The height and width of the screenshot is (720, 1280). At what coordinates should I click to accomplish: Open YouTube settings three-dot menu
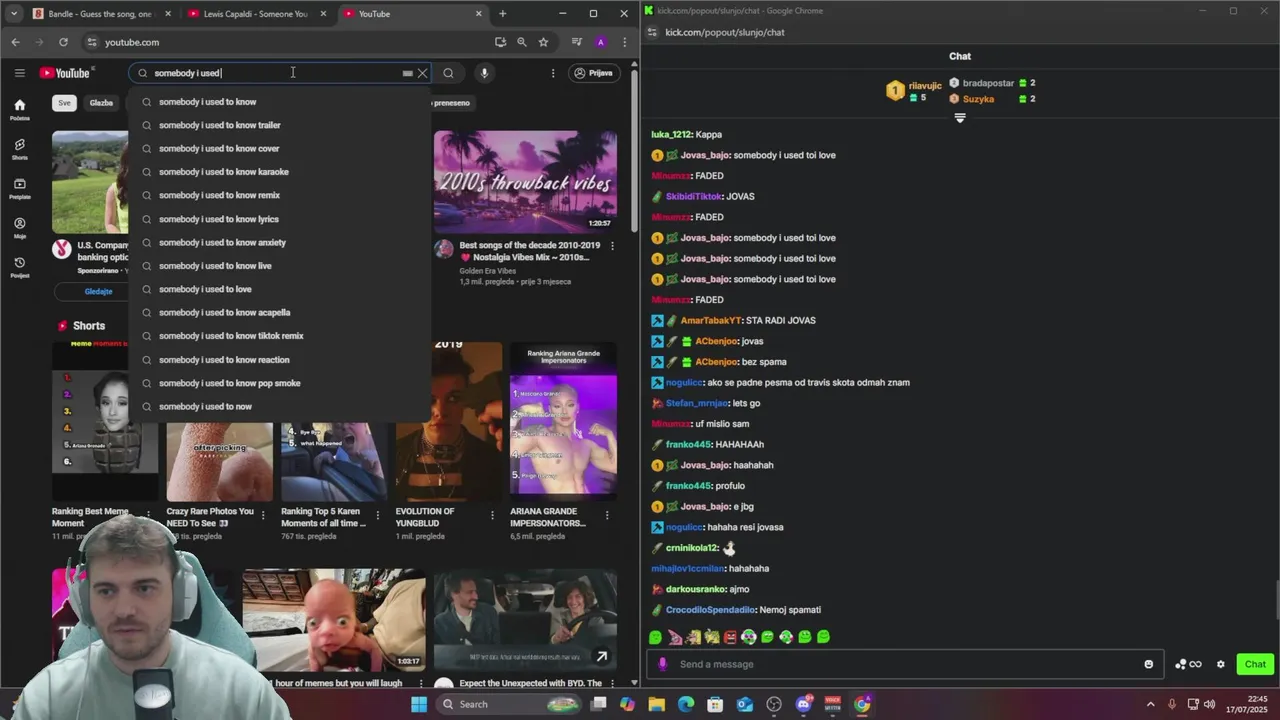[552, 73]
